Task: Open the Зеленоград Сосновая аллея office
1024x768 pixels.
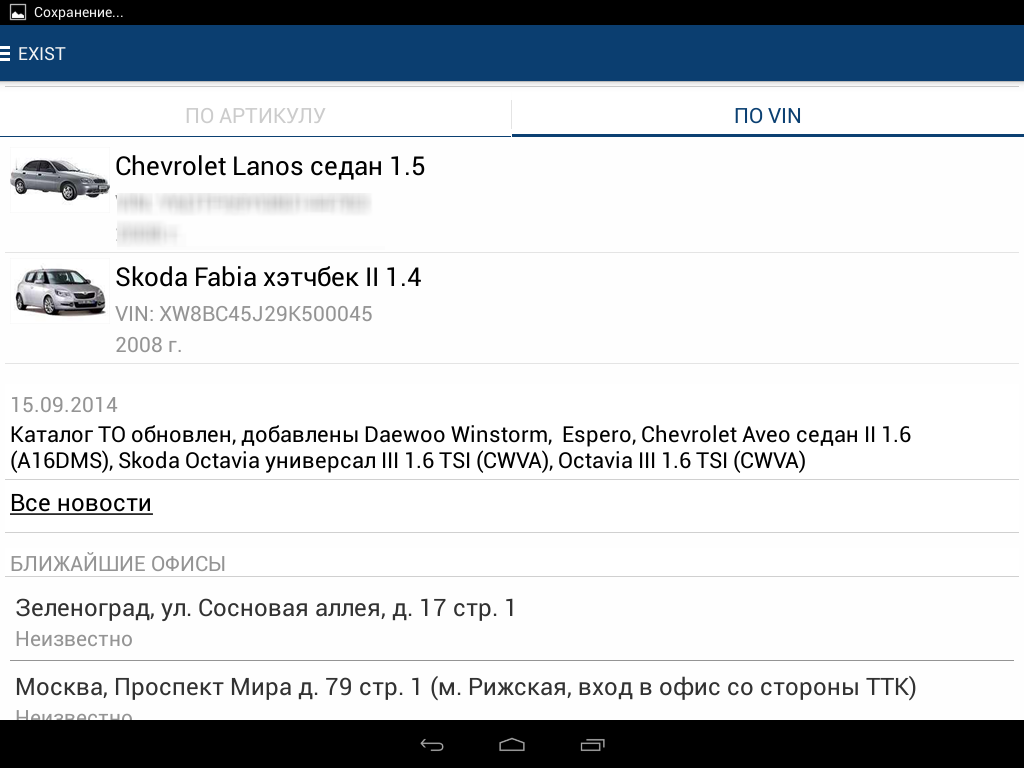Action: click(x=265, y=608)
